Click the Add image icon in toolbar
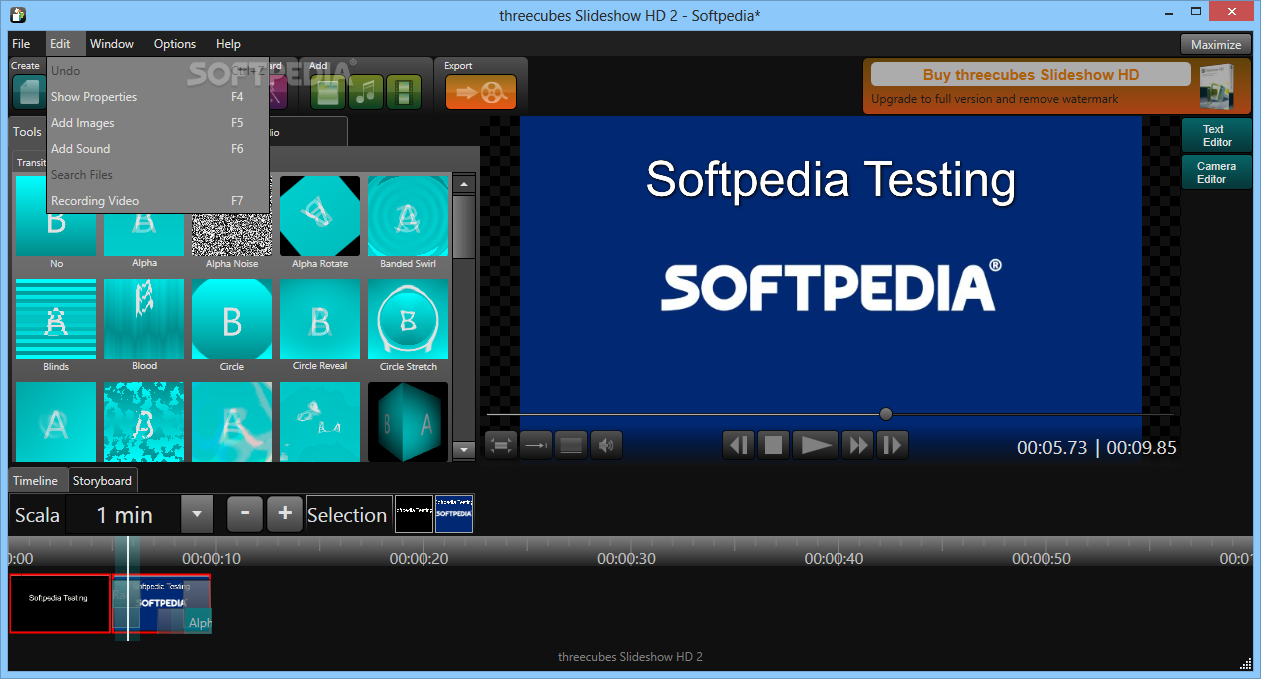The height and width of the screenshot is (679, 1261). coord(328,92)
